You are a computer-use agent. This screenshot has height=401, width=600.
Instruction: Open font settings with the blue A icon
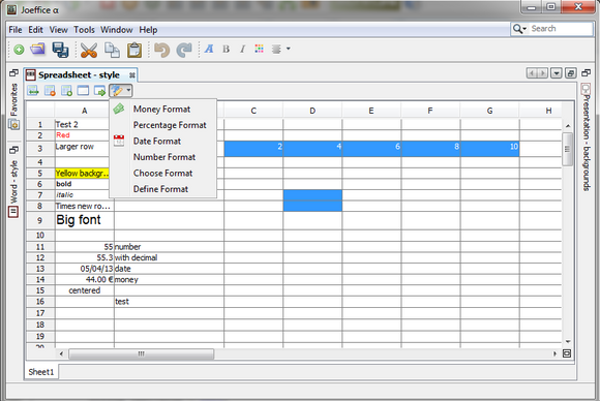(209, 49)
